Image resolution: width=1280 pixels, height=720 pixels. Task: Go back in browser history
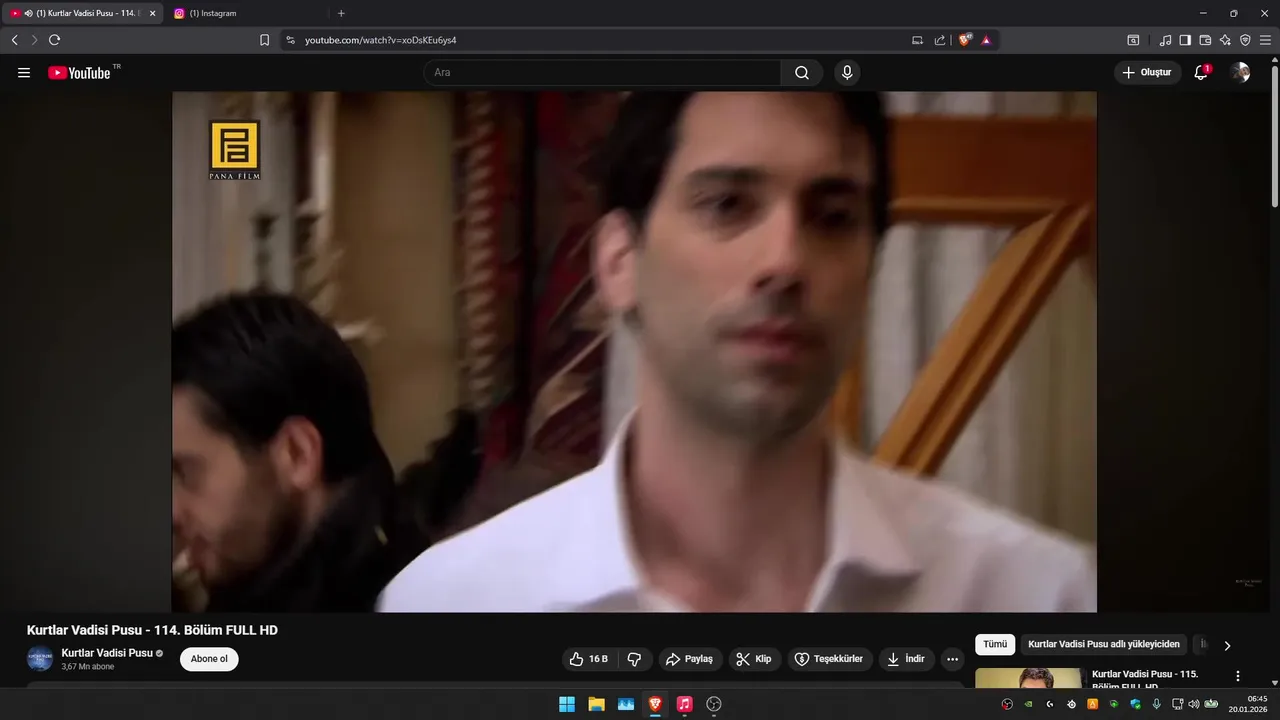pyautogui.click(x=14, y=40)
